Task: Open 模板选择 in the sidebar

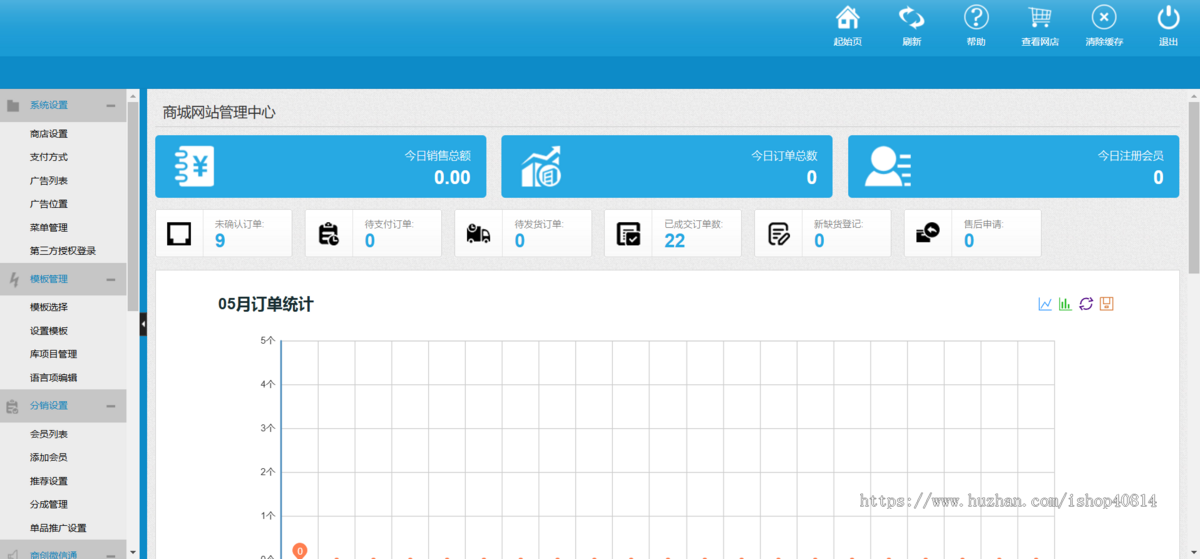Action: coord(49,307)
